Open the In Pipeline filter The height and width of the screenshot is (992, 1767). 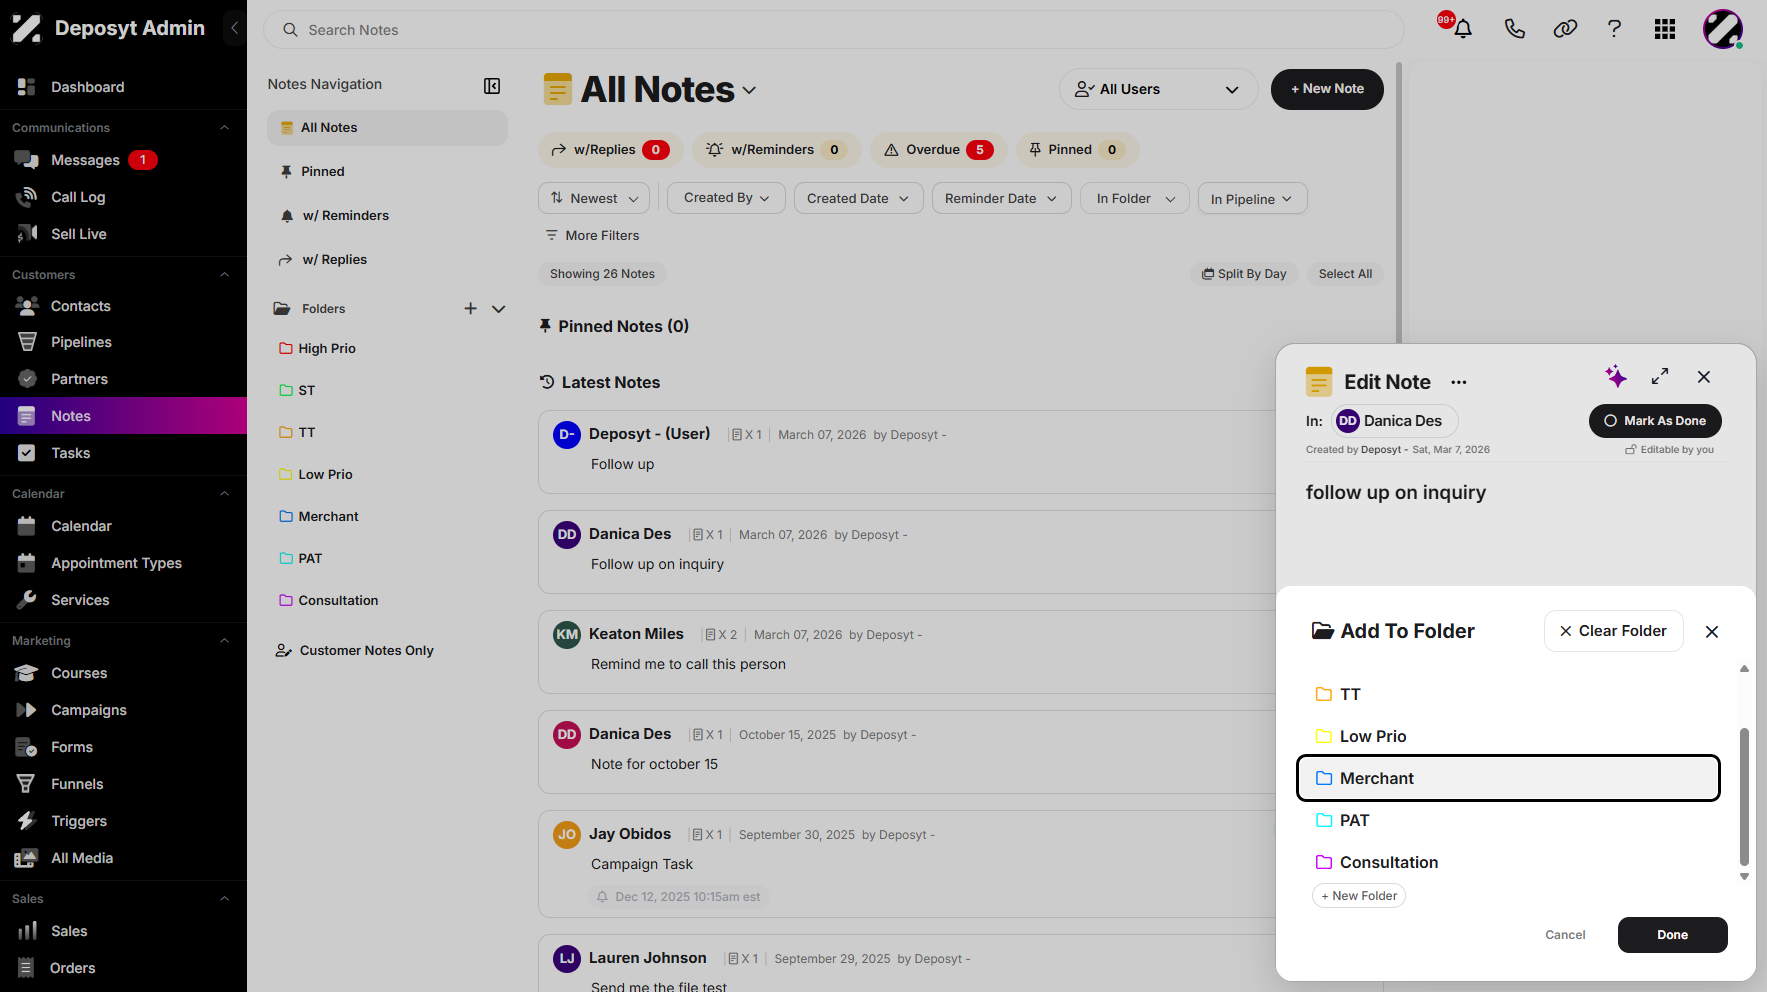pyautogui.click(x=1252, y=198)
